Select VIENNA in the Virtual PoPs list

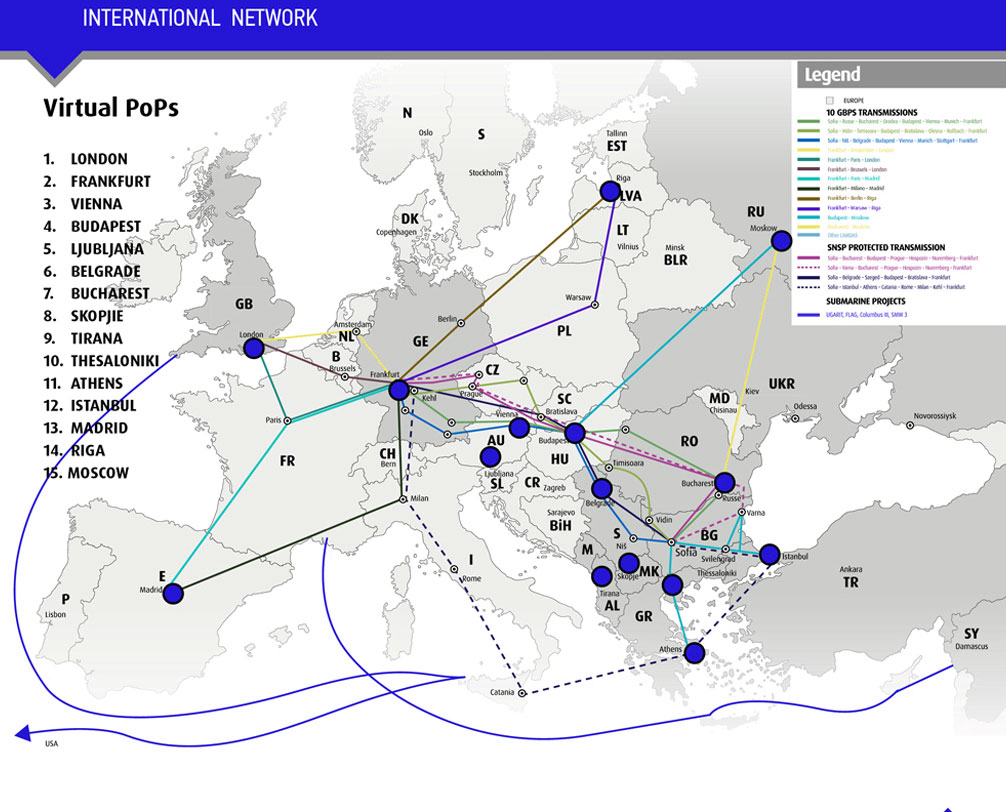(96, 204)
